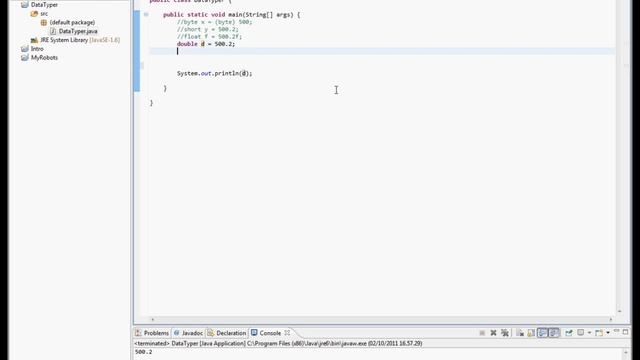
Task: Click Display Selected Console icon
Action: point(580,333)
